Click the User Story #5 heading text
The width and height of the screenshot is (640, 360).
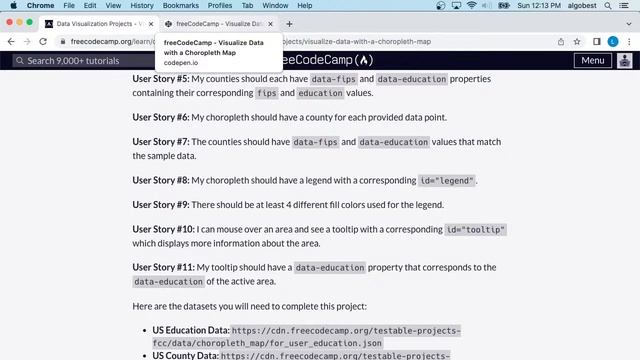(161, 79)
